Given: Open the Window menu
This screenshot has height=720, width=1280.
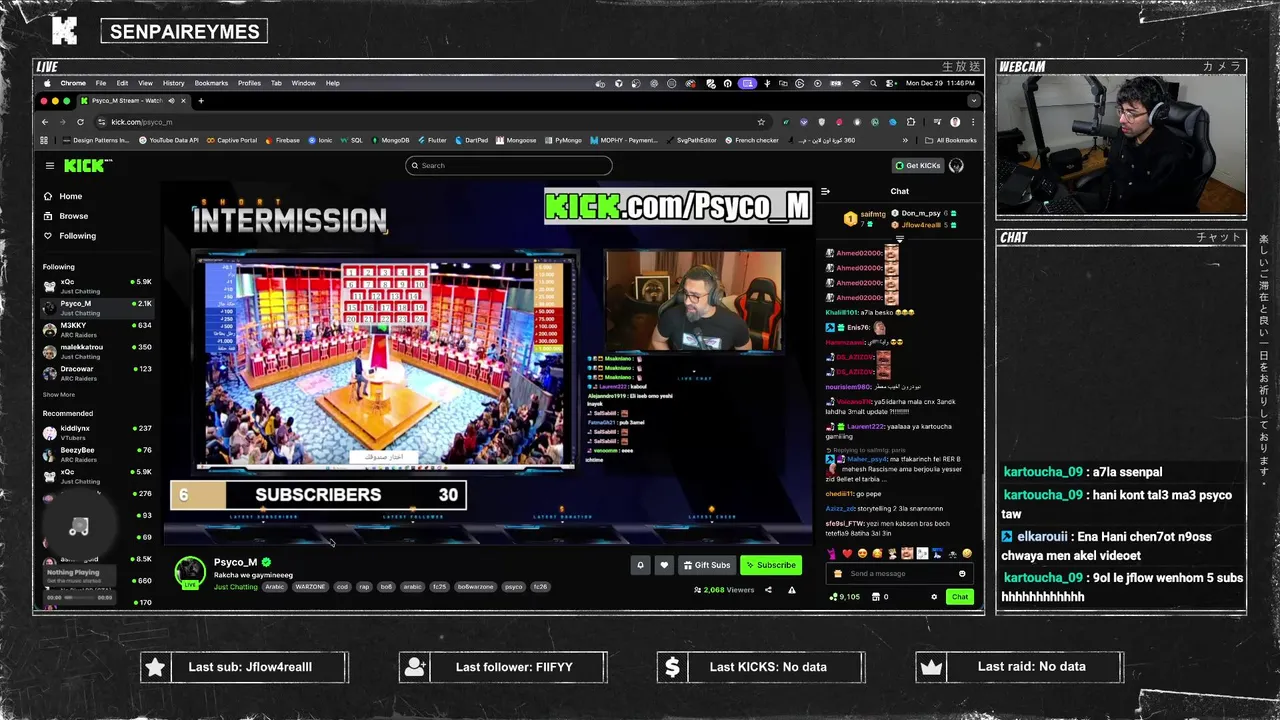Looking at the screenshot, I should 303,83.
